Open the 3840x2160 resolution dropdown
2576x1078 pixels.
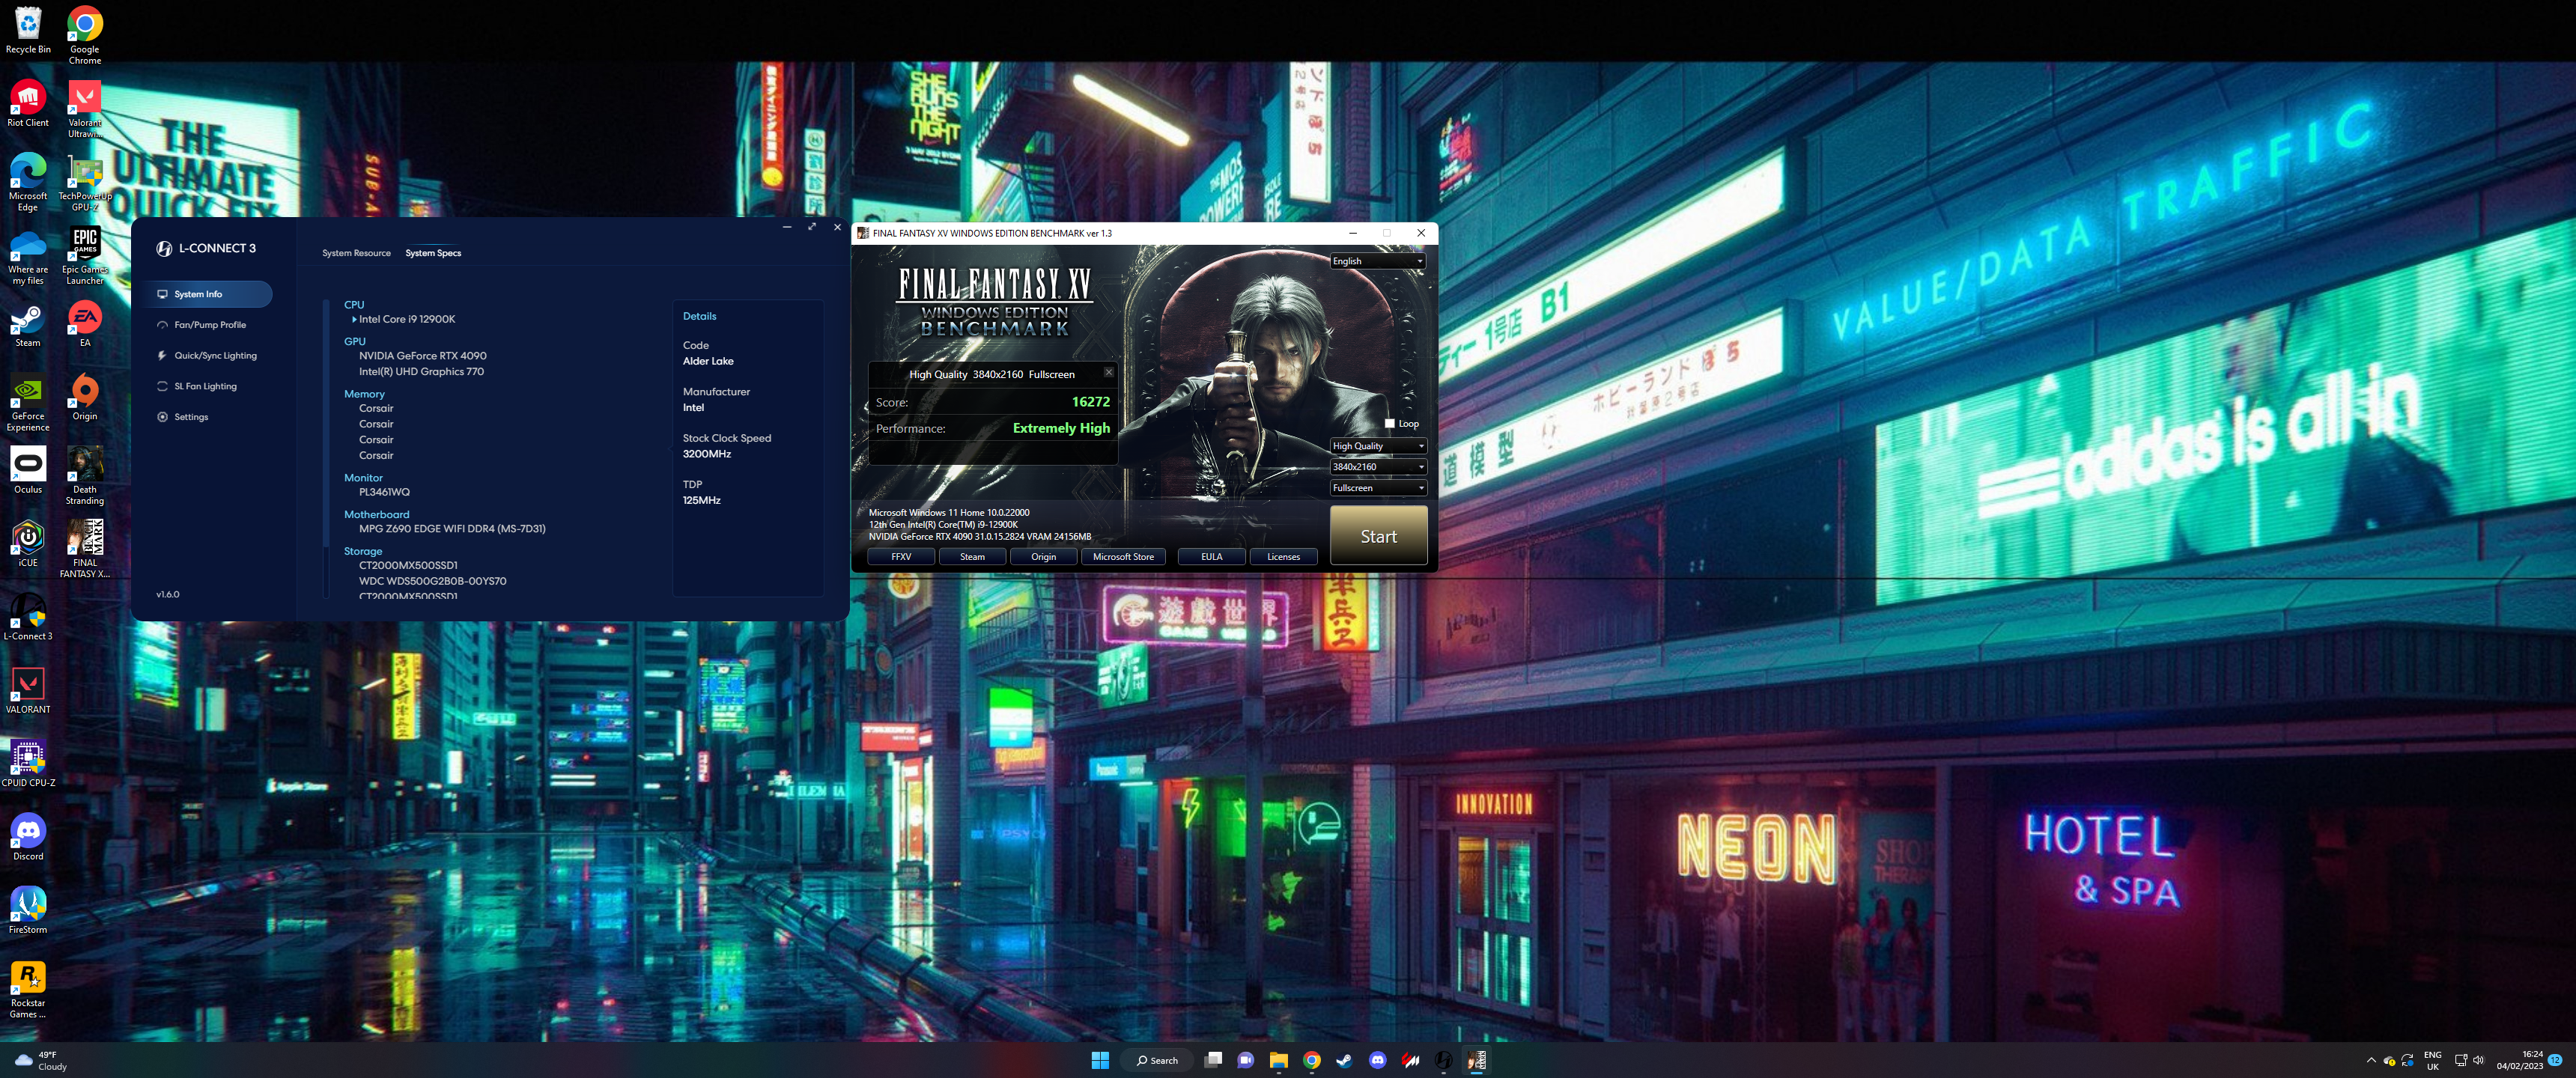click(1377, 467)
